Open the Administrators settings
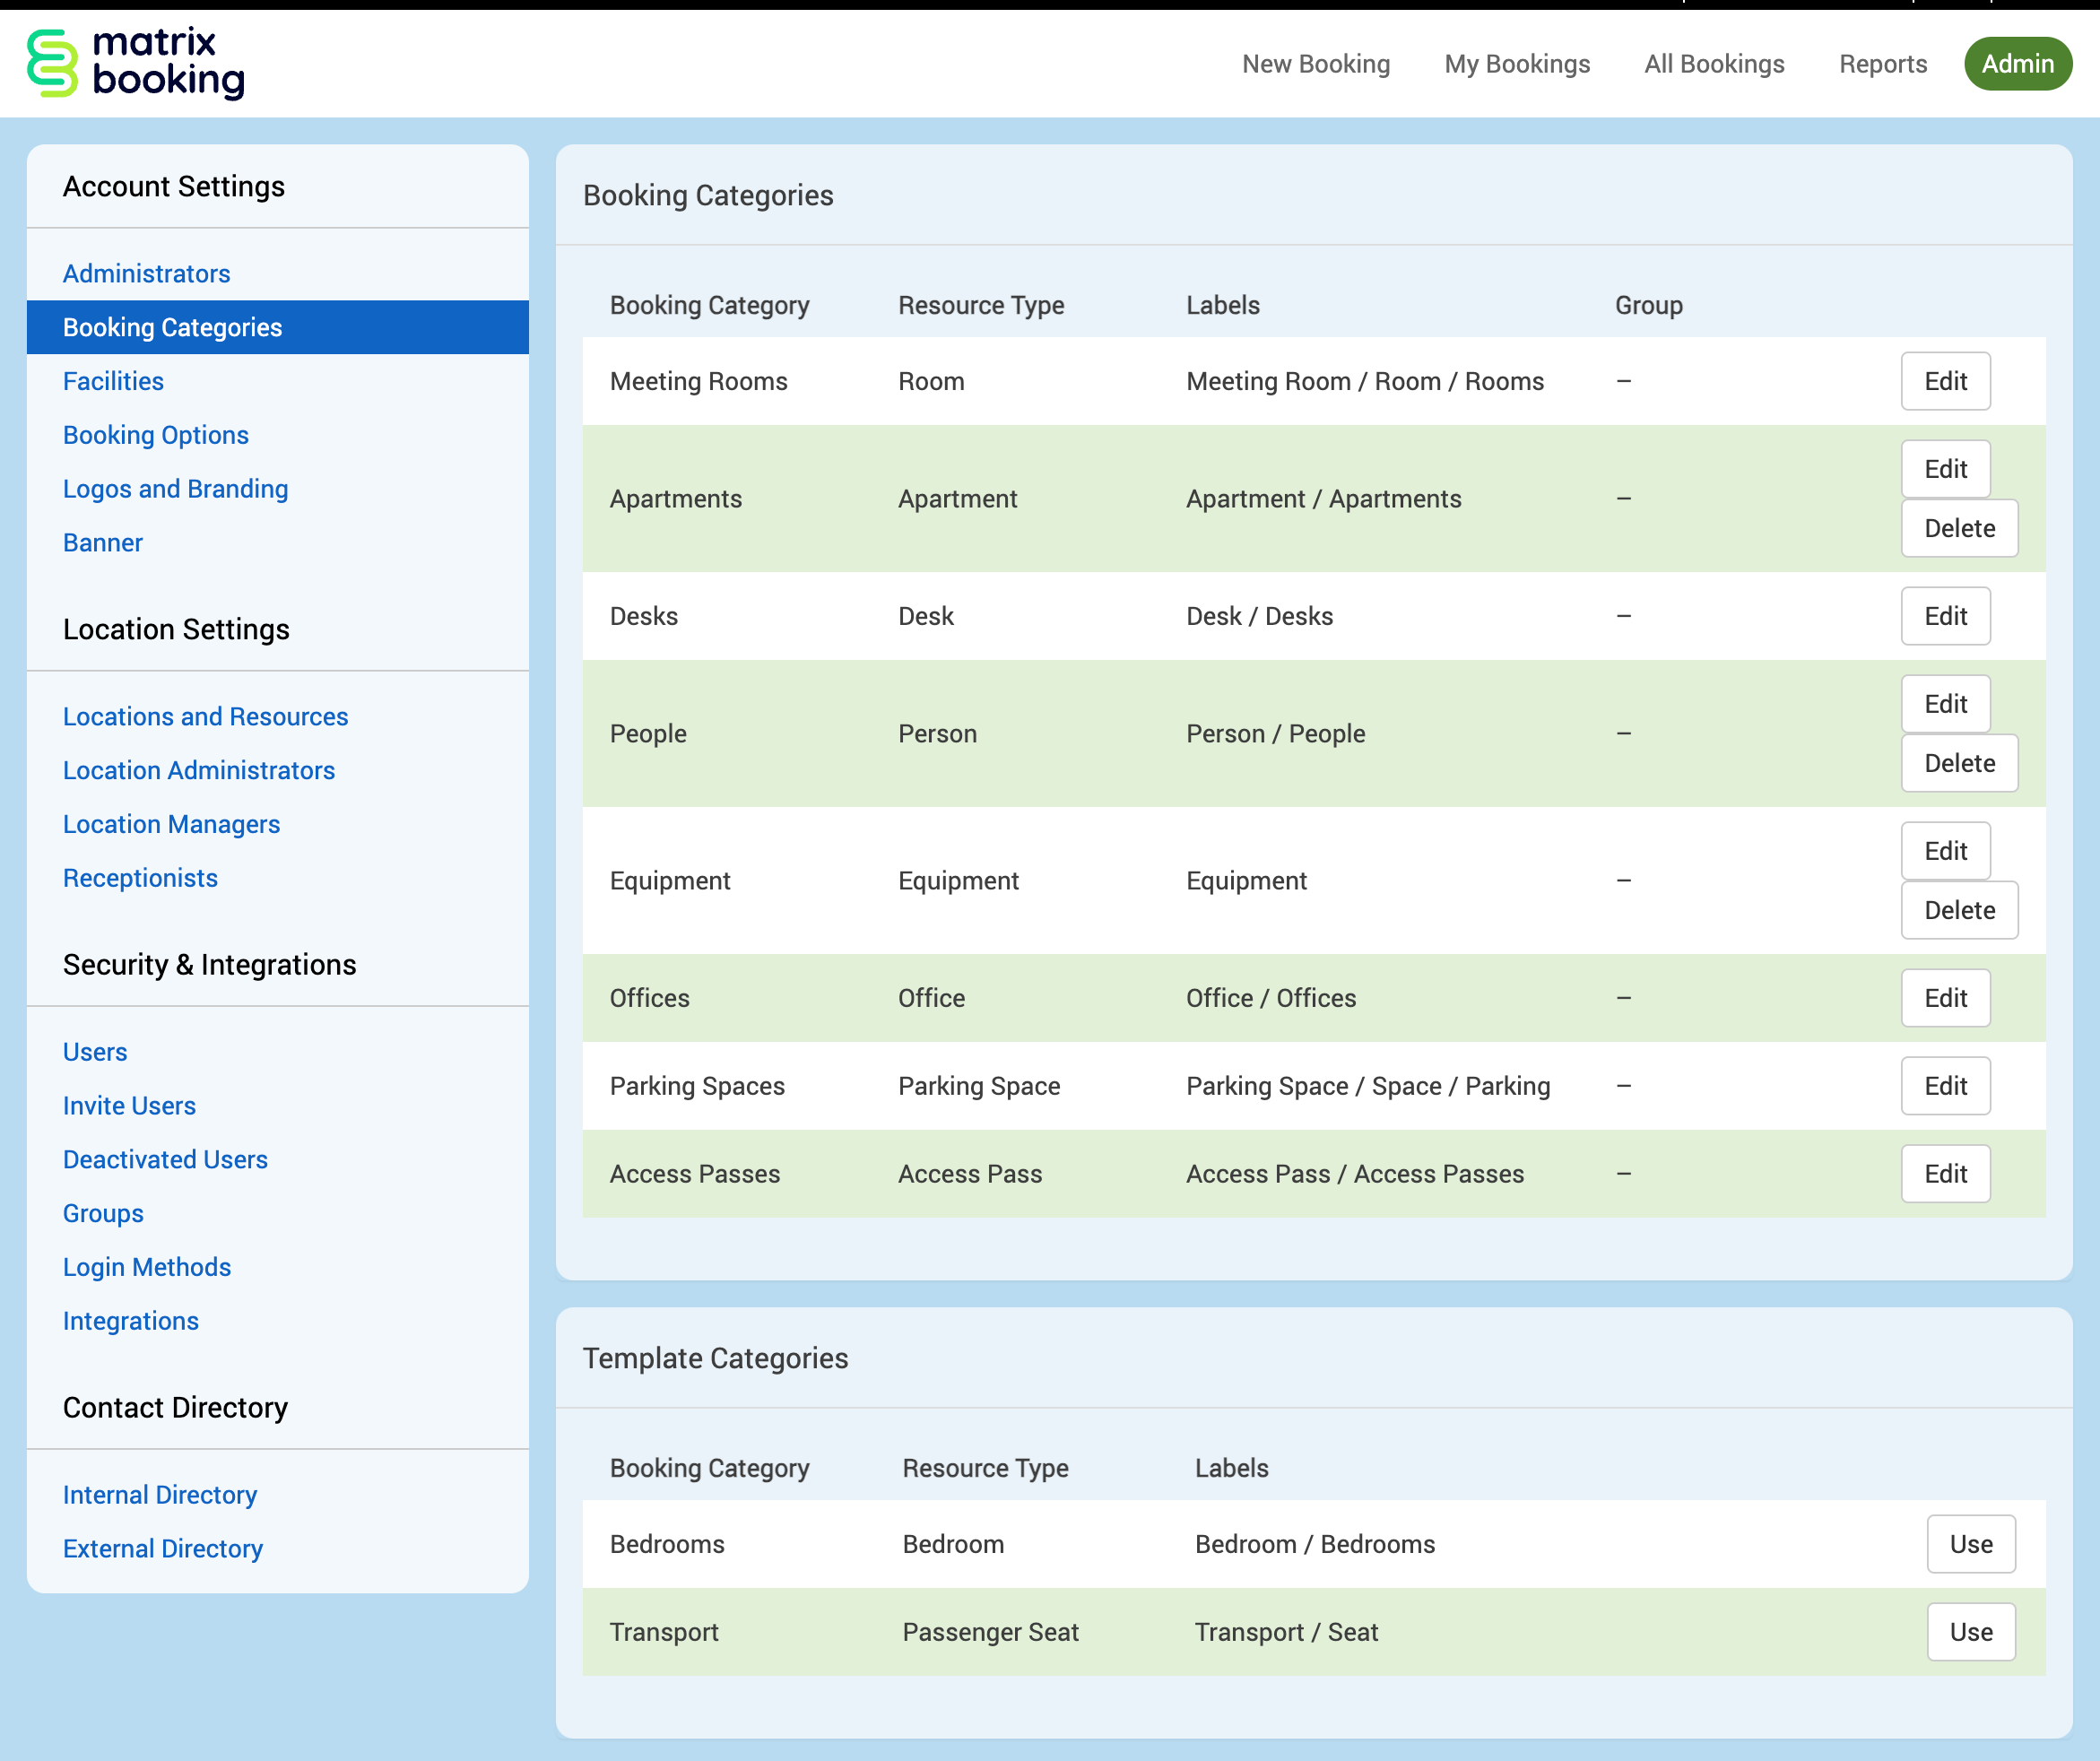Image resolution: width=2100 pixels, height=1761 pixels. pos(146,273)
